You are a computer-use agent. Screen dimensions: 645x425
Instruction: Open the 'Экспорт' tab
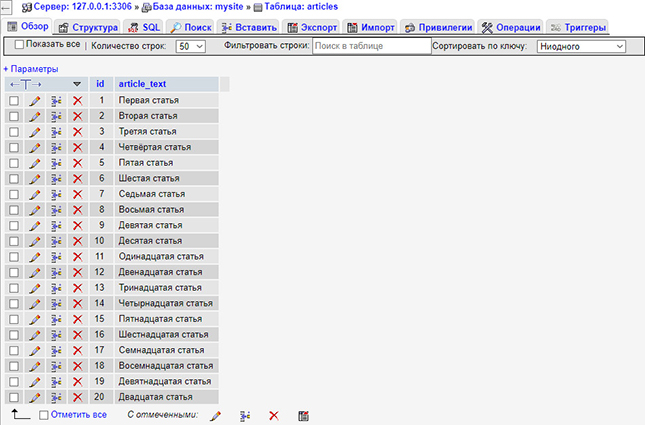pyautogui.click(x=312, y=27)
